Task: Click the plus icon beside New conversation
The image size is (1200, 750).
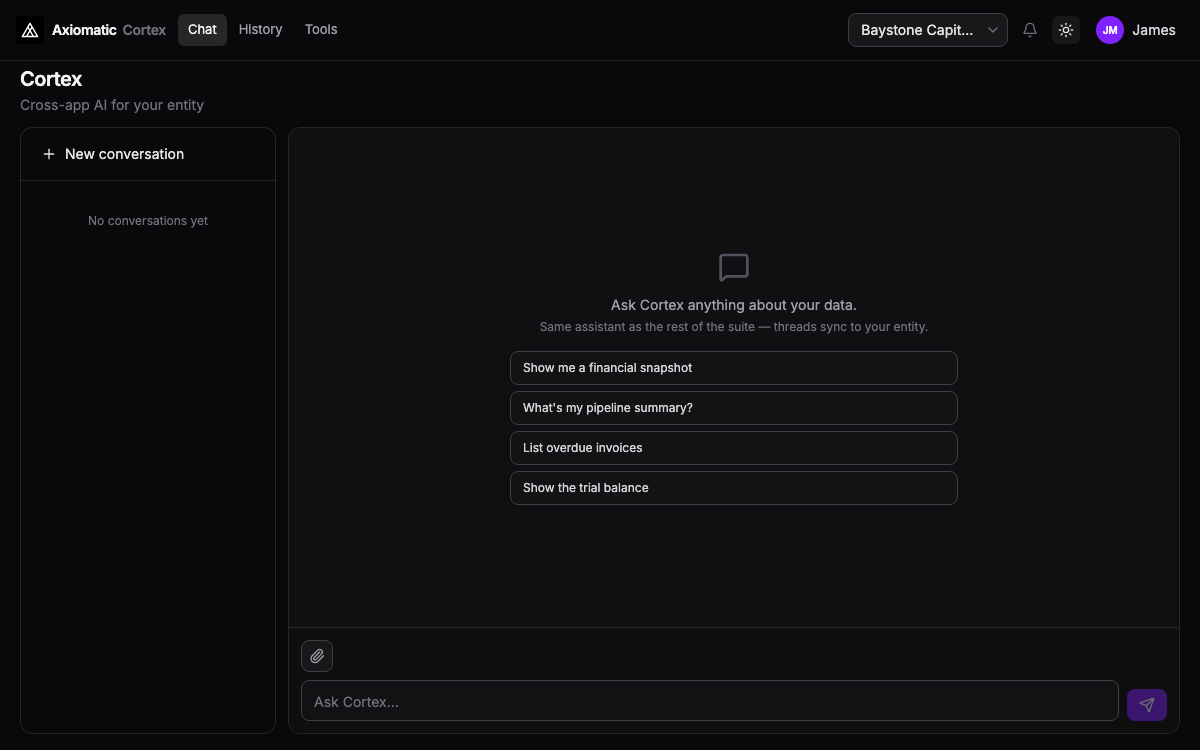Action: point(48,154)
